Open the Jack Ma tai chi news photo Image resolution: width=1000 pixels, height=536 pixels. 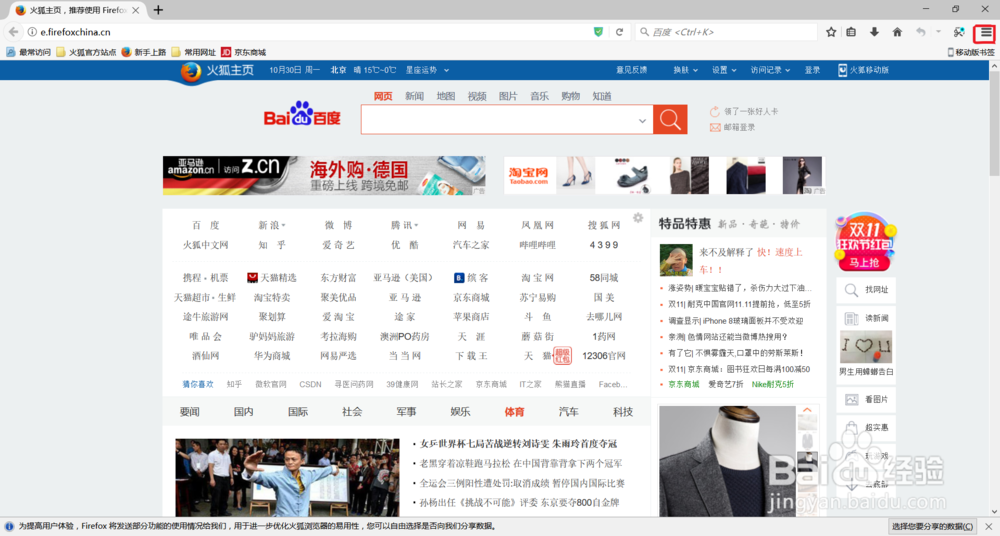coord(288,477)
